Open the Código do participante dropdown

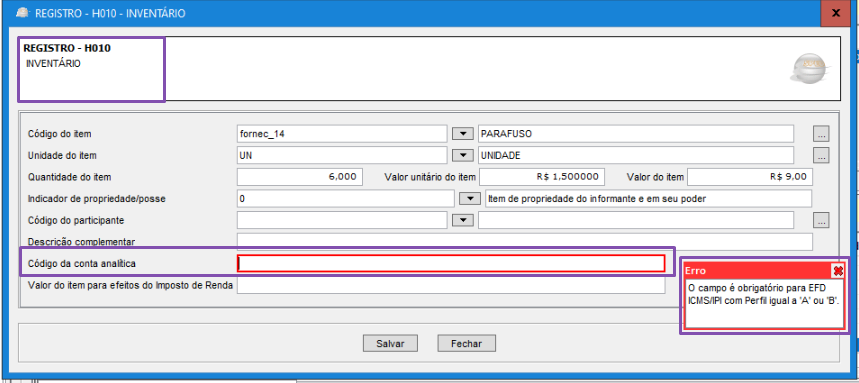point(463,220)
